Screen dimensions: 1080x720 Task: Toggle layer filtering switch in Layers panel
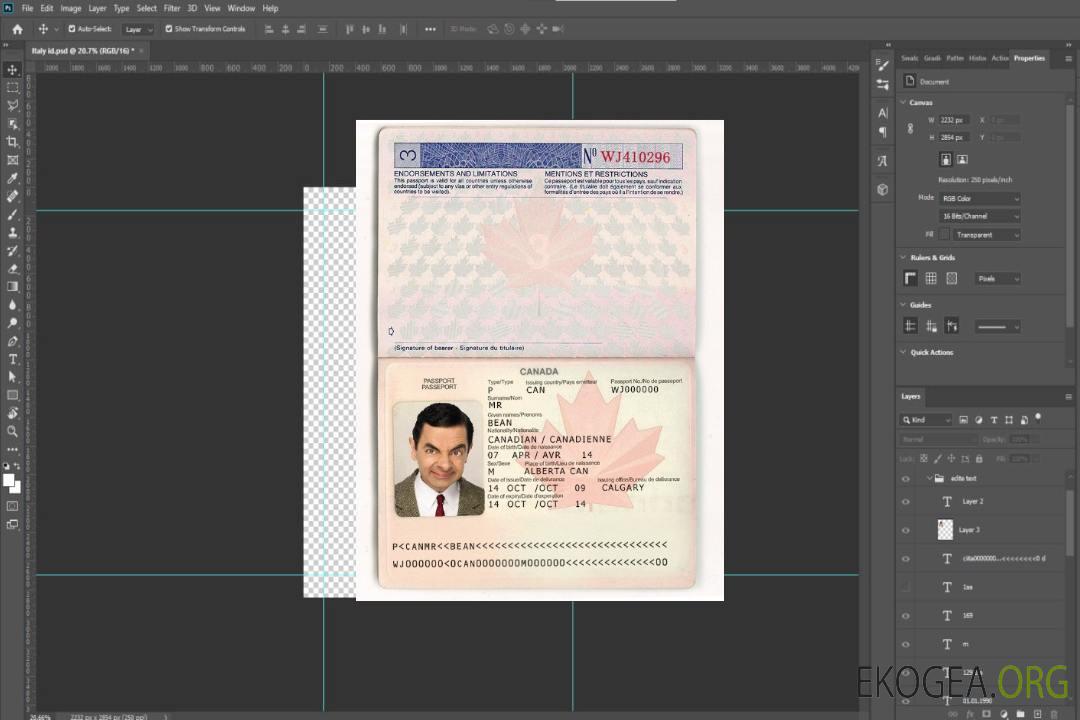coord(1038,418)
